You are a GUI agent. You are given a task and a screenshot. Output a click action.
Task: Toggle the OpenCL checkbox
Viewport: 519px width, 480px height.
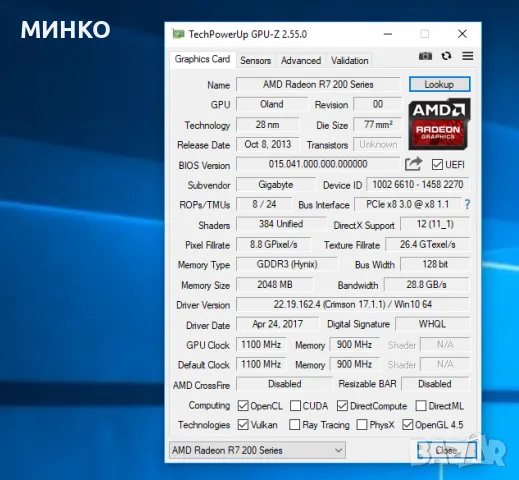point(243,406)
